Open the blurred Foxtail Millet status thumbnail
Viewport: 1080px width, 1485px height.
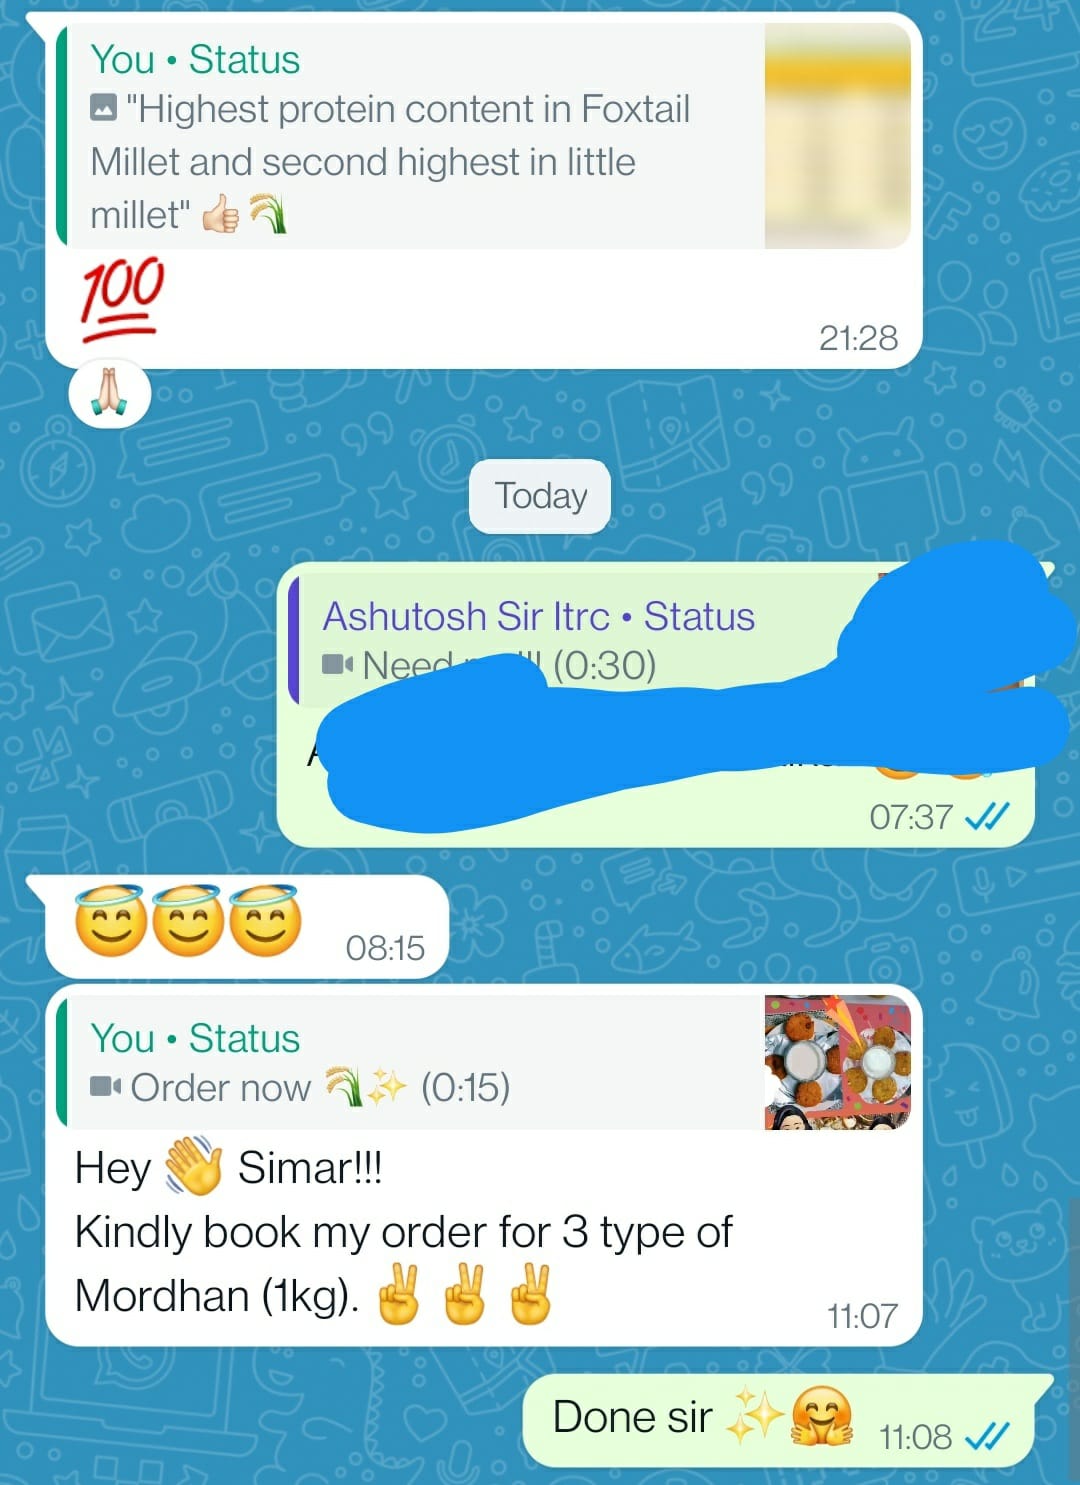click(837, 136)
